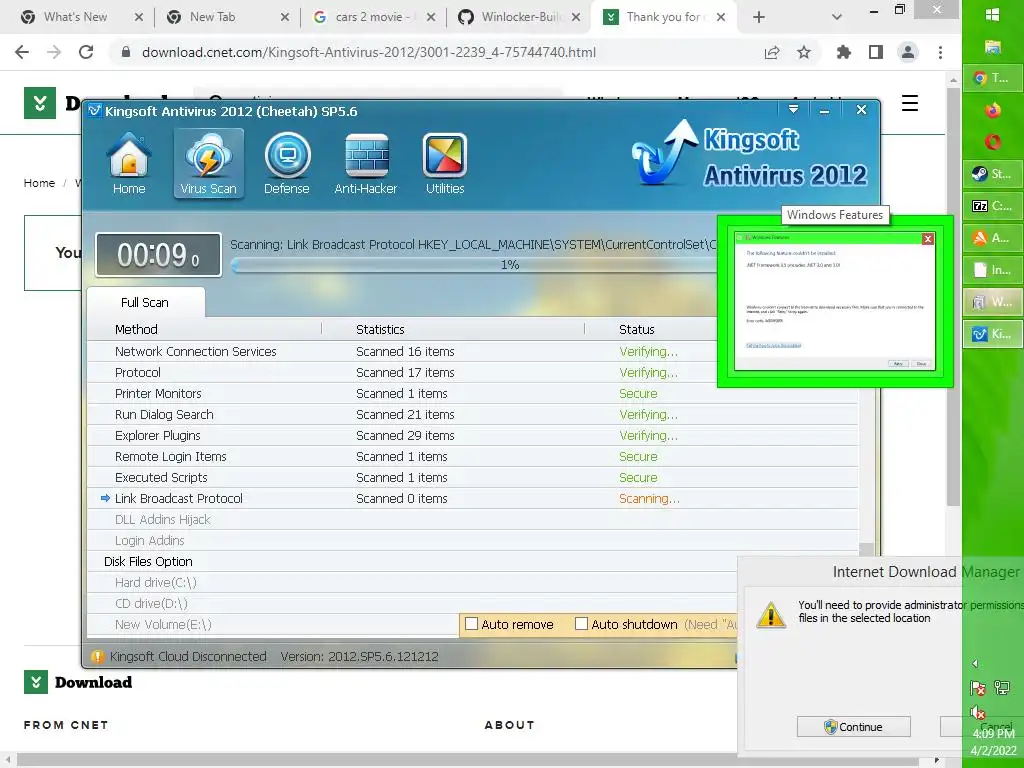
Task: Open Opera from taskbar
Action: [x=993, y=142]
